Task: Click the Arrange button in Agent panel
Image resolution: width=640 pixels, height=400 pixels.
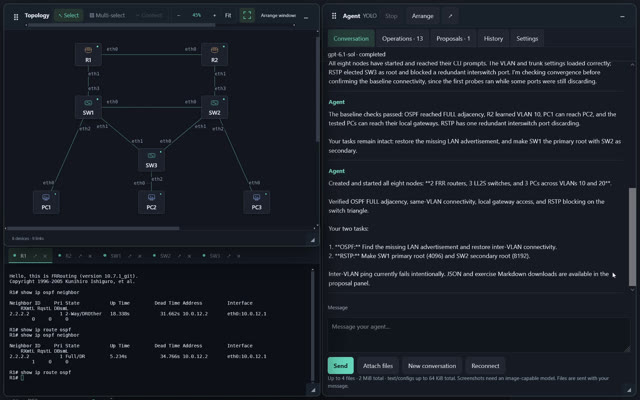Action: pyautogui.click(x=422, y=16)
